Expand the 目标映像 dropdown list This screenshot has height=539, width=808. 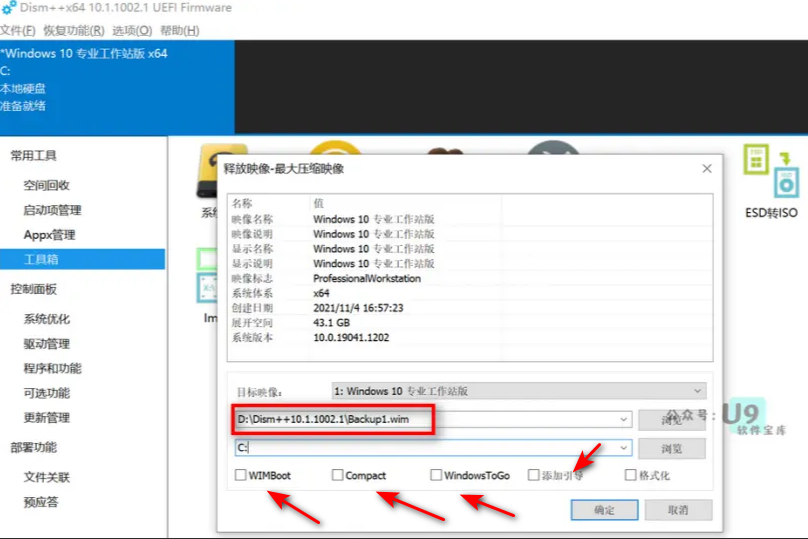[x=696, y=391]
